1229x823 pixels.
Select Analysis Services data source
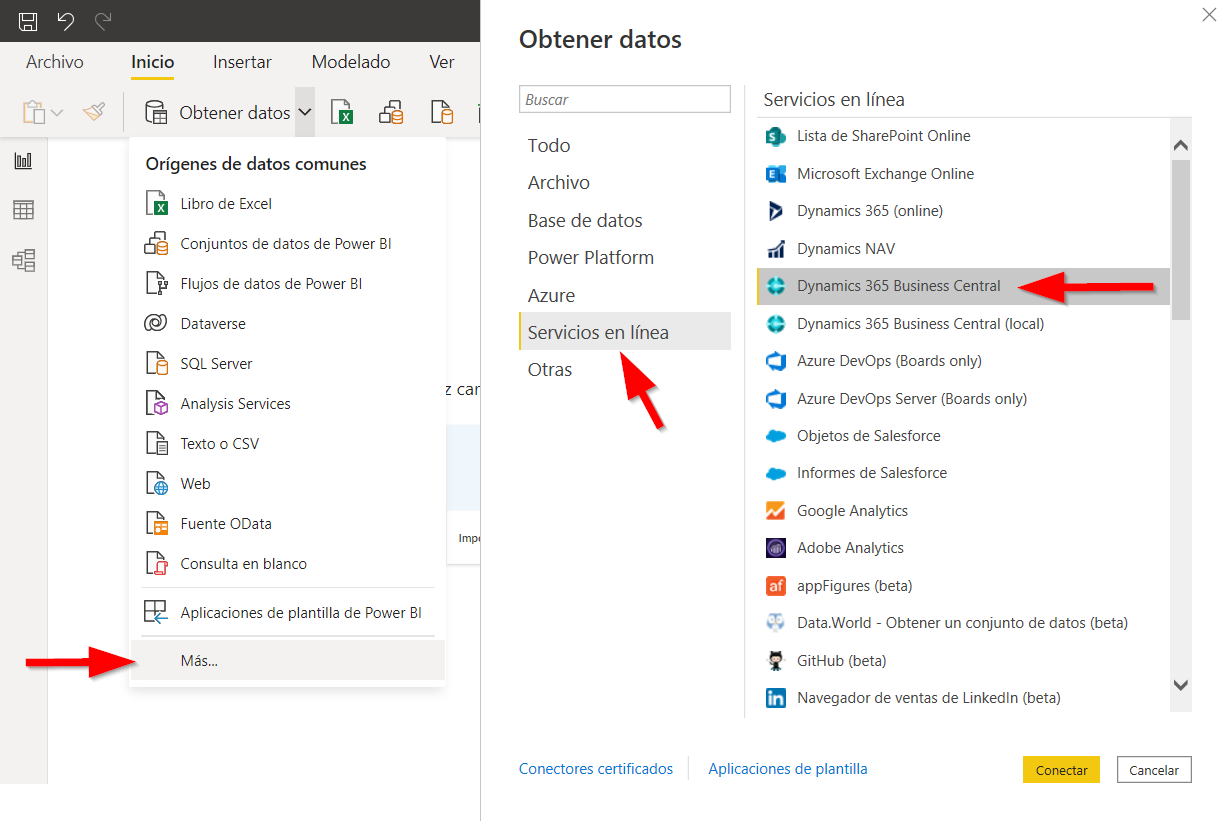(288, 404)
